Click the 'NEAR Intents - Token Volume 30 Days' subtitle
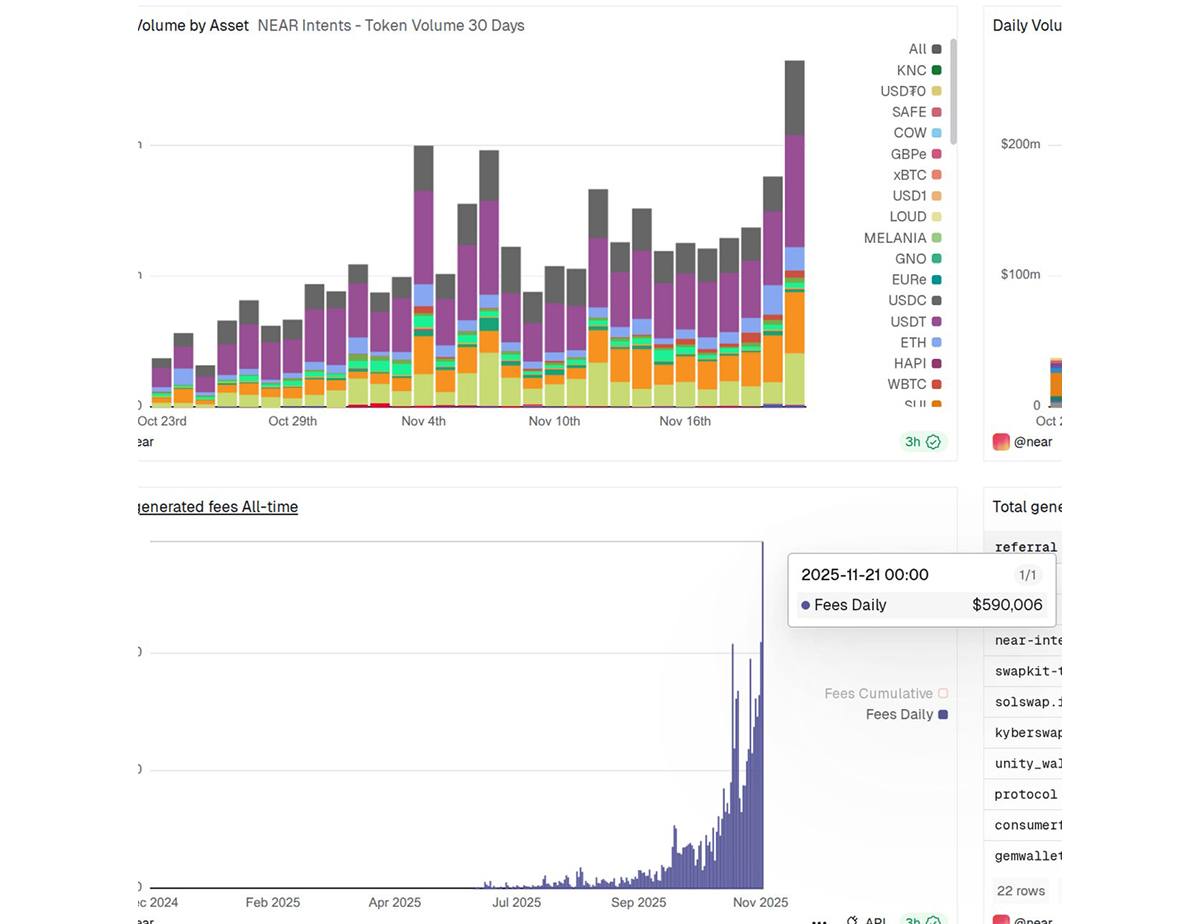Screen dimensions: 1200x924 coord(391,26)
